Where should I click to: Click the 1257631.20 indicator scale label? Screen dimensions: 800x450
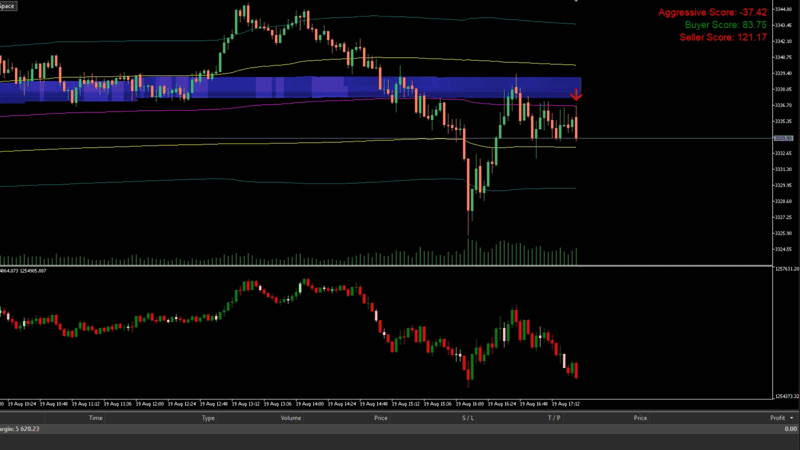787,269
